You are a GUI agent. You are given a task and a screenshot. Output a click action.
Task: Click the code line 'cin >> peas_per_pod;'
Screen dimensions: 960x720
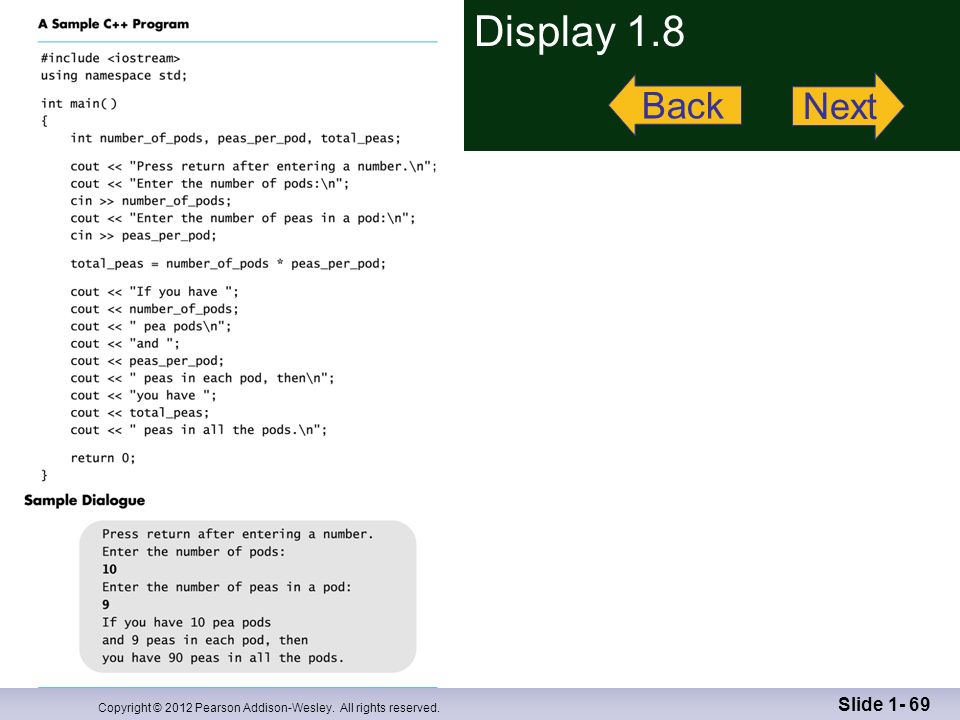(x=143, y=236)
